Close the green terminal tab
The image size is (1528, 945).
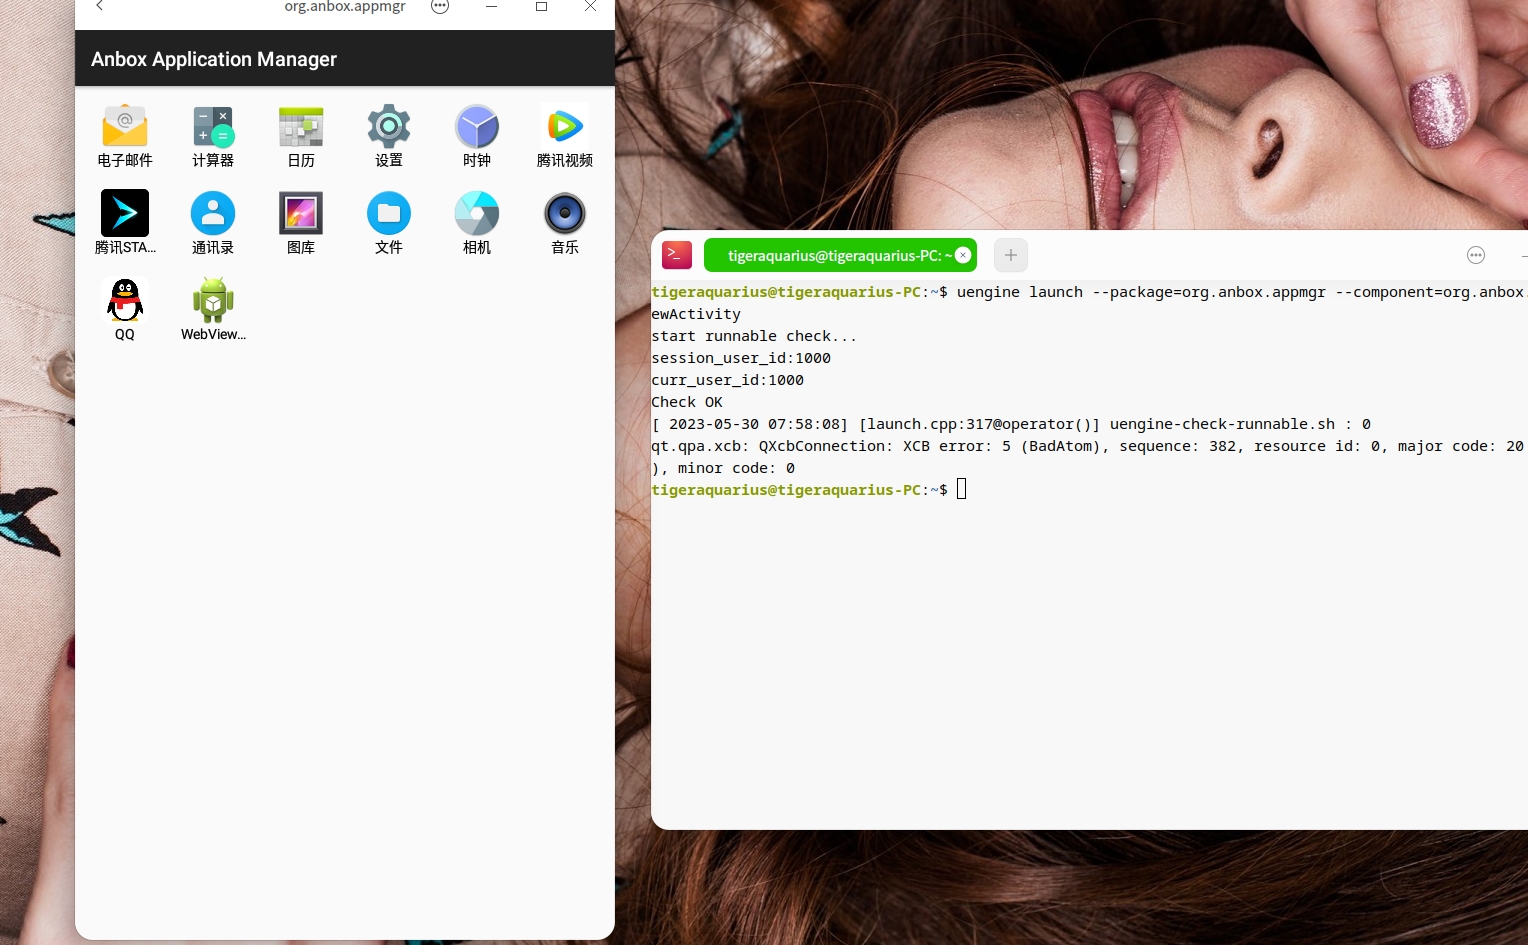[x=963, y=255]
